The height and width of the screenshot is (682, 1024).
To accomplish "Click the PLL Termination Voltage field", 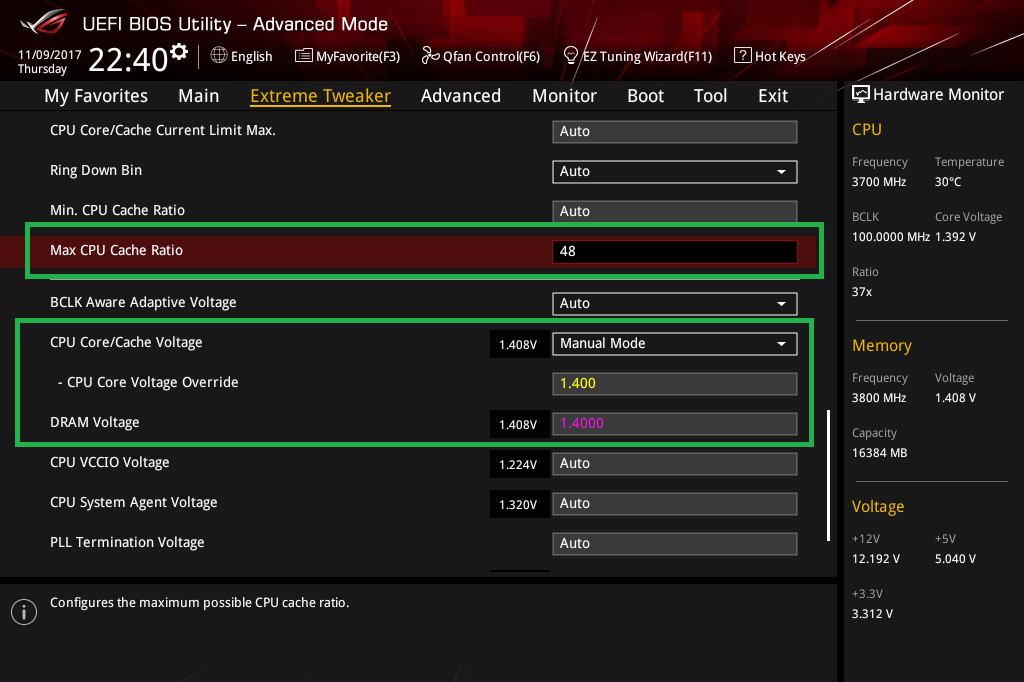I will coord(675,544).
